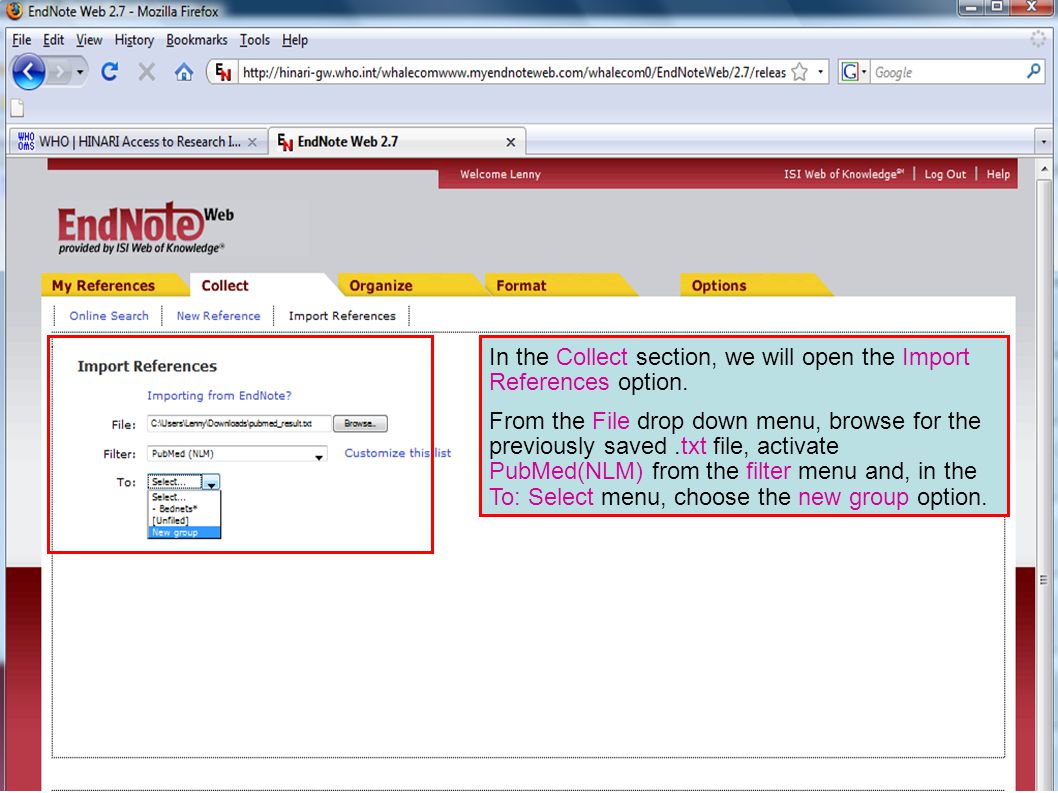Click the WHO favicon on first tab

[26, 142]
